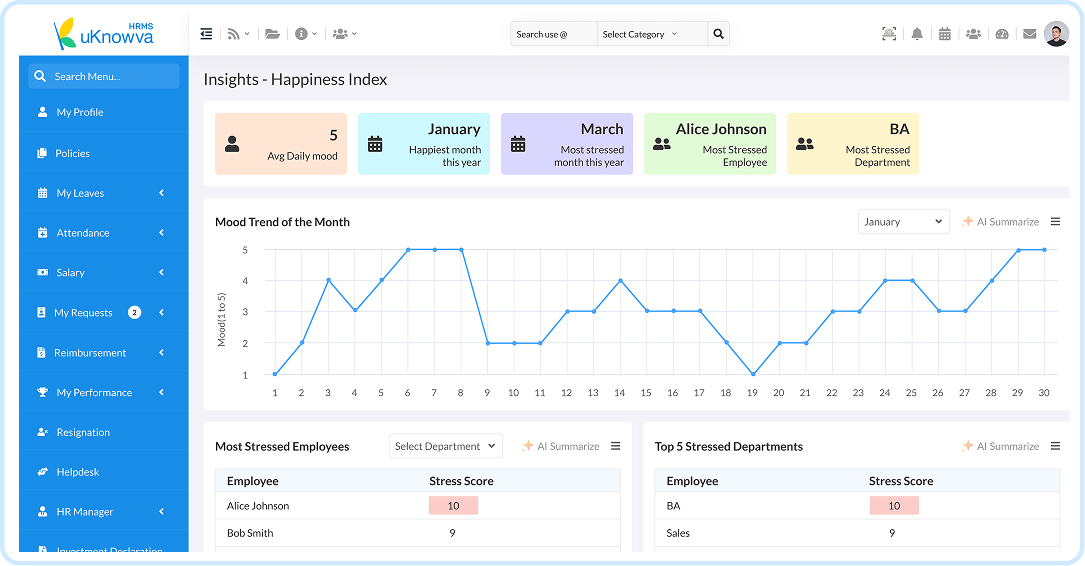
Task: Click the open folder icon in toolbar
Action: tap(273, 34)
